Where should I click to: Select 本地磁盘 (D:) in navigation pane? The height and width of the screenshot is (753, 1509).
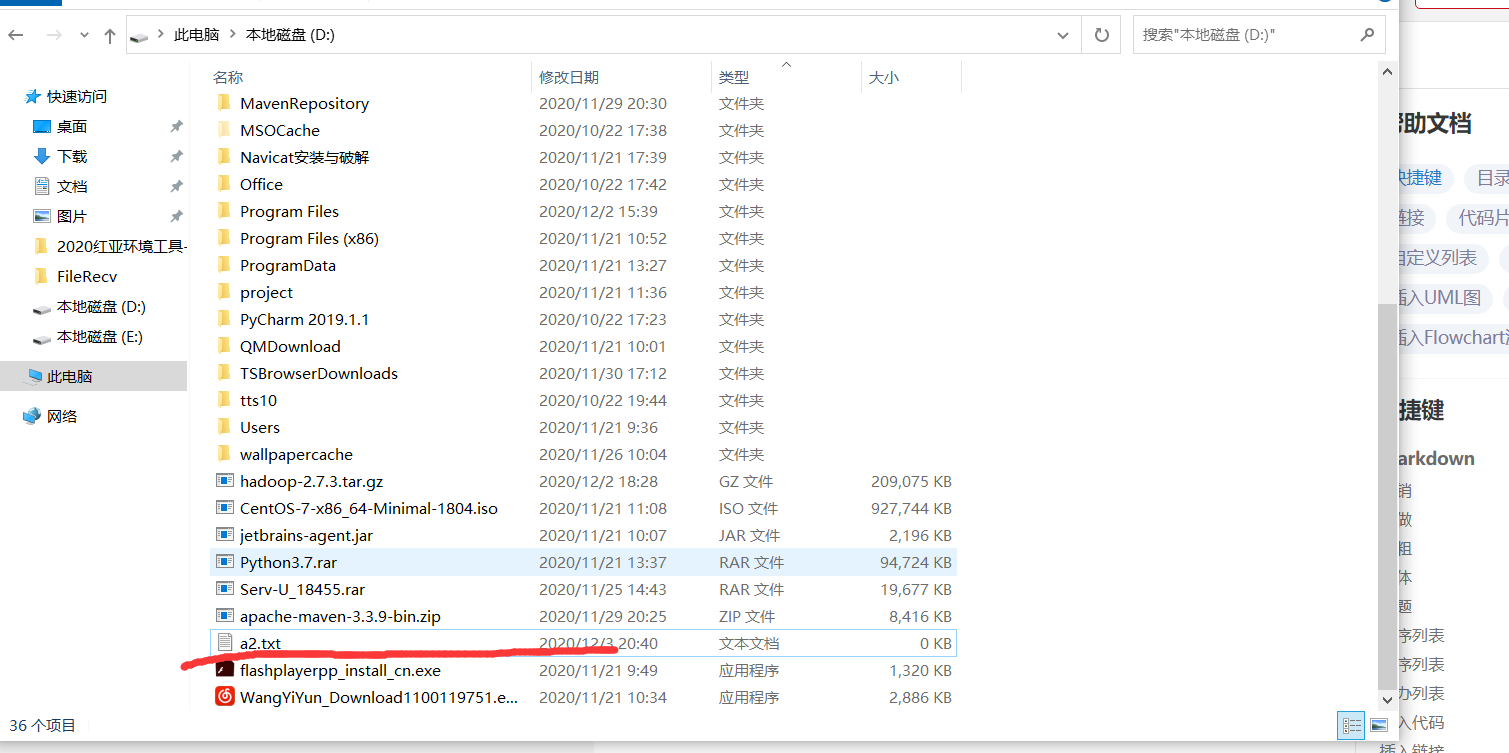pos(101,307)
